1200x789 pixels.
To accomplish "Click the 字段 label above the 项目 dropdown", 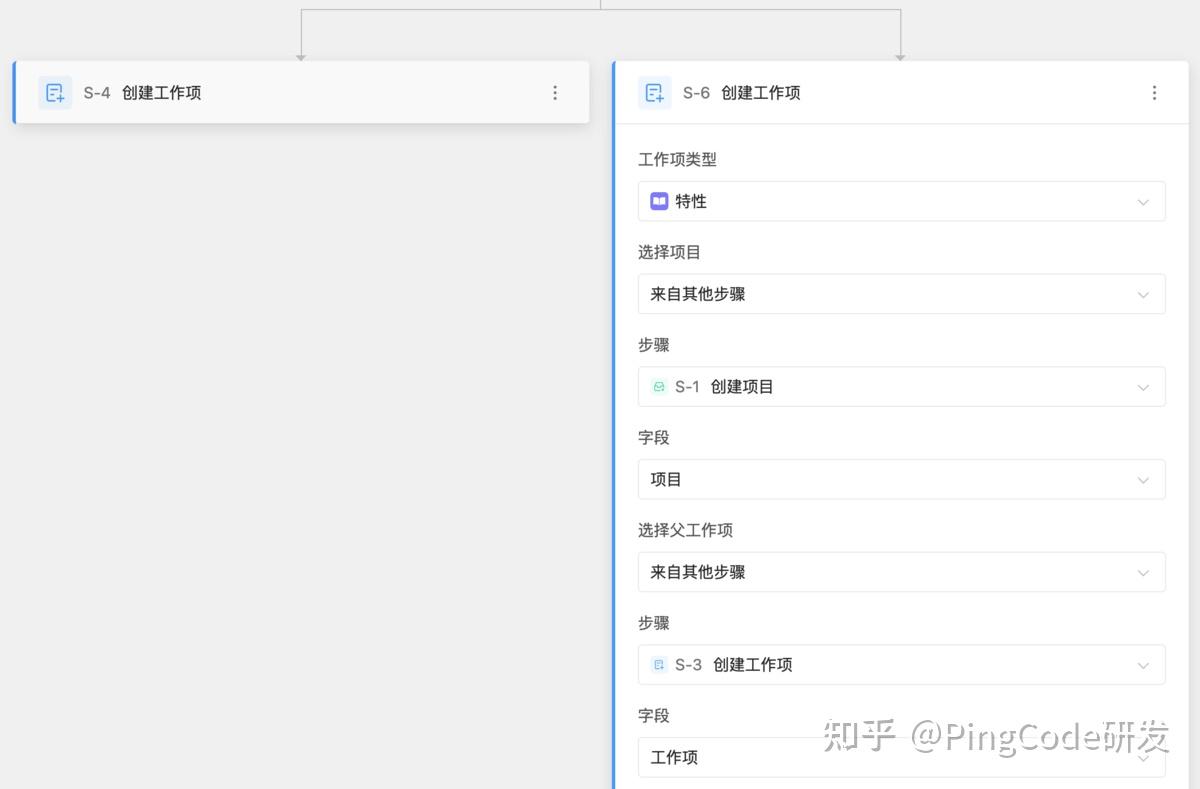I will click(654, 438).
